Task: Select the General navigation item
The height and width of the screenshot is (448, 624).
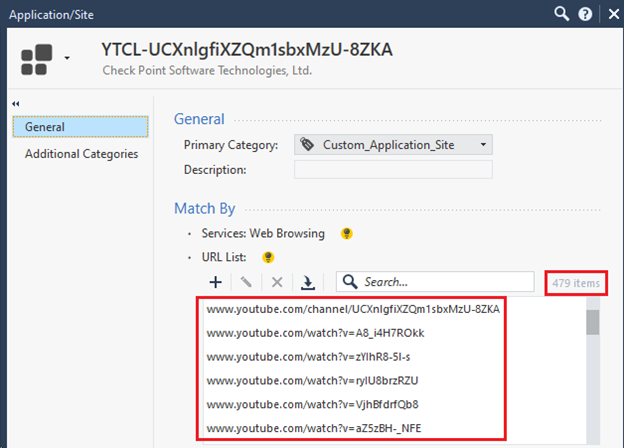Action: click(80, 127)
